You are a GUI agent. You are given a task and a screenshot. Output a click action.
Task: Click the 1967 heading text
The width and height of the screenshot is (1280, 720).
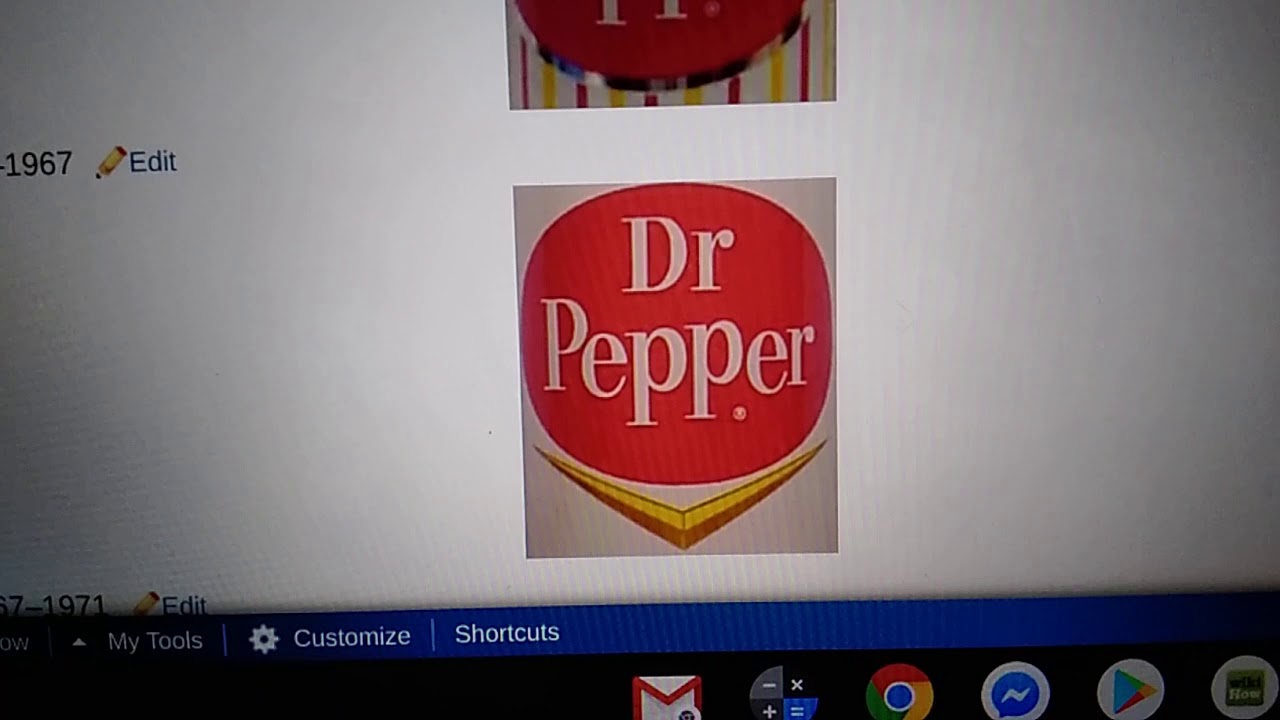(x=36, y=164)
